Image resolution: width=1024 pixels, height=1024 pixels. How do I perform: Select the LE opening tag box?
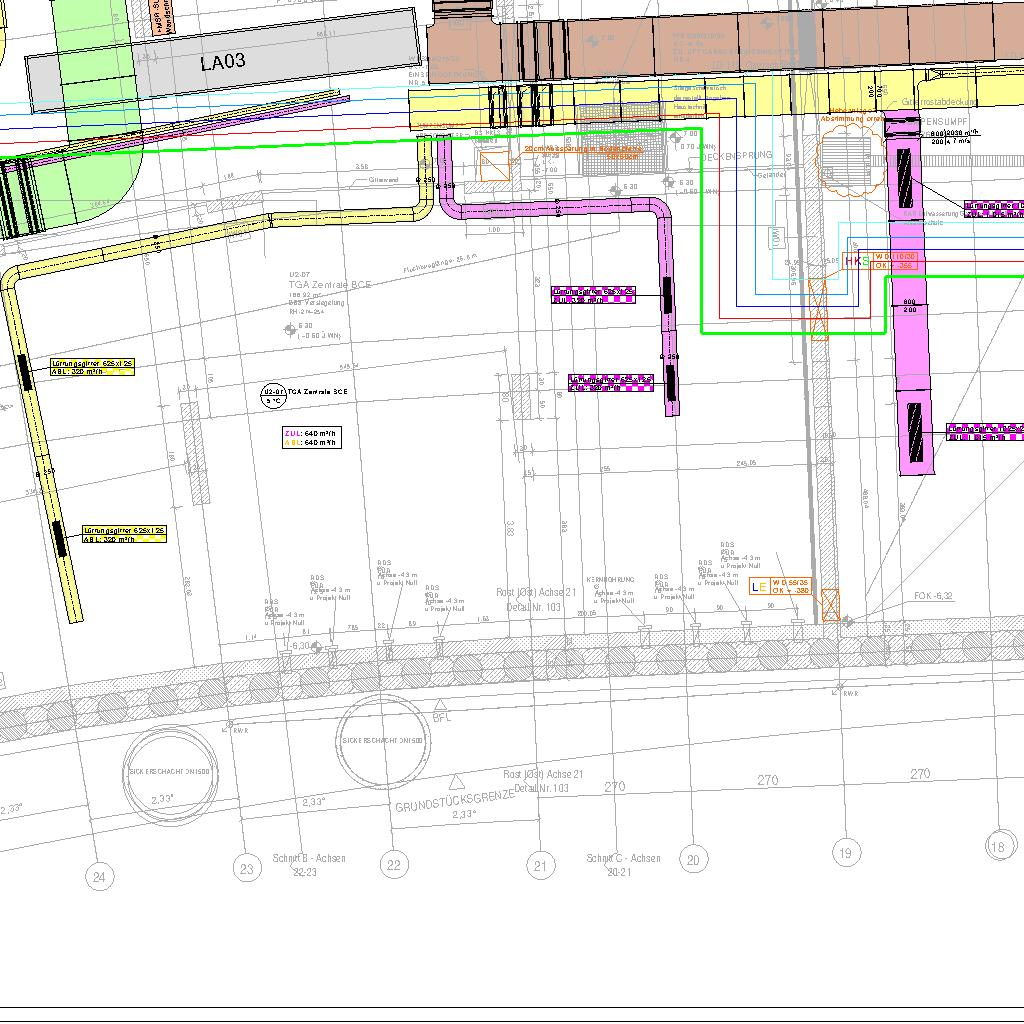[x=759, y=586]
